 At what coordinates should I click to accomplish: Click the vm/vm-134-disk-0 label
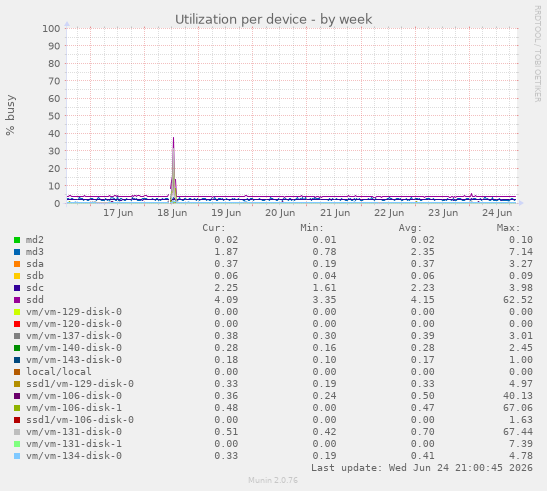[x=74, y=456]
